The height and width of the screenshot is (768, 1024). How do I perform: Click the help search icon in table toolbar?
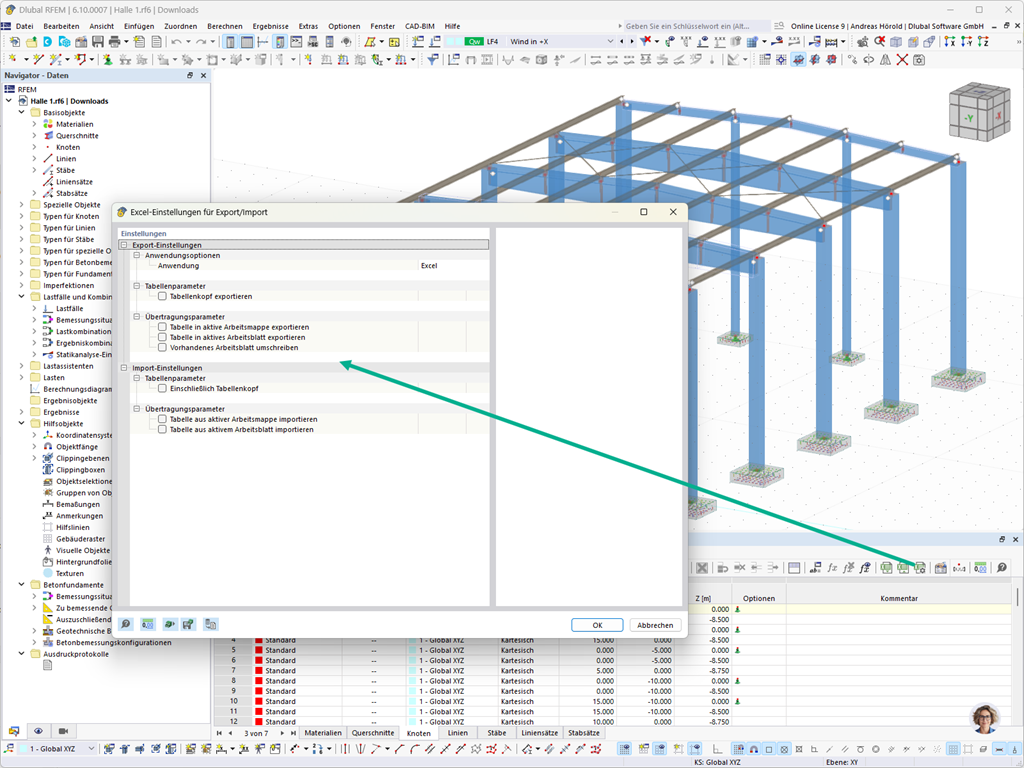[x=1002, y=568]
